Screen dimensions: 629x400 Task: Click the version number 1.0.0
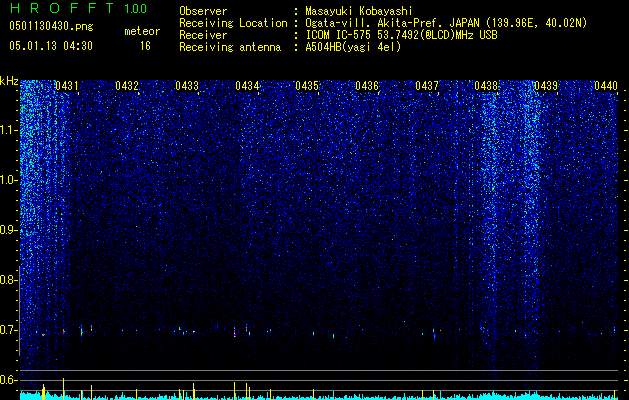coord(135,8)
